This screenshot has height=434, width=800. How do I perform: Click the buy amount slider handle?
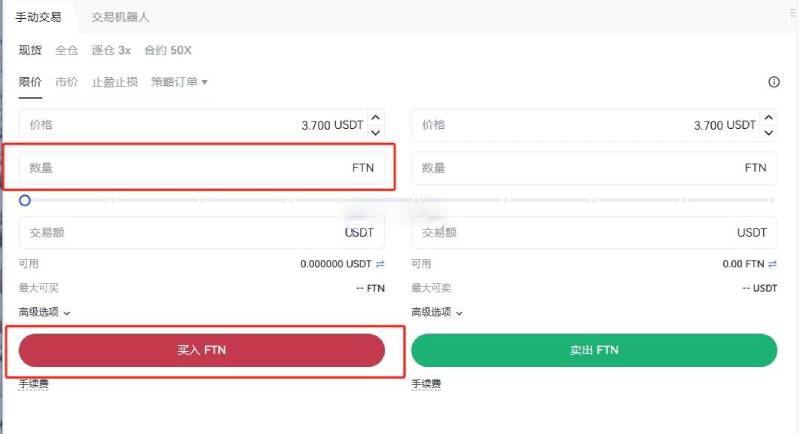(x=25, y=200)
